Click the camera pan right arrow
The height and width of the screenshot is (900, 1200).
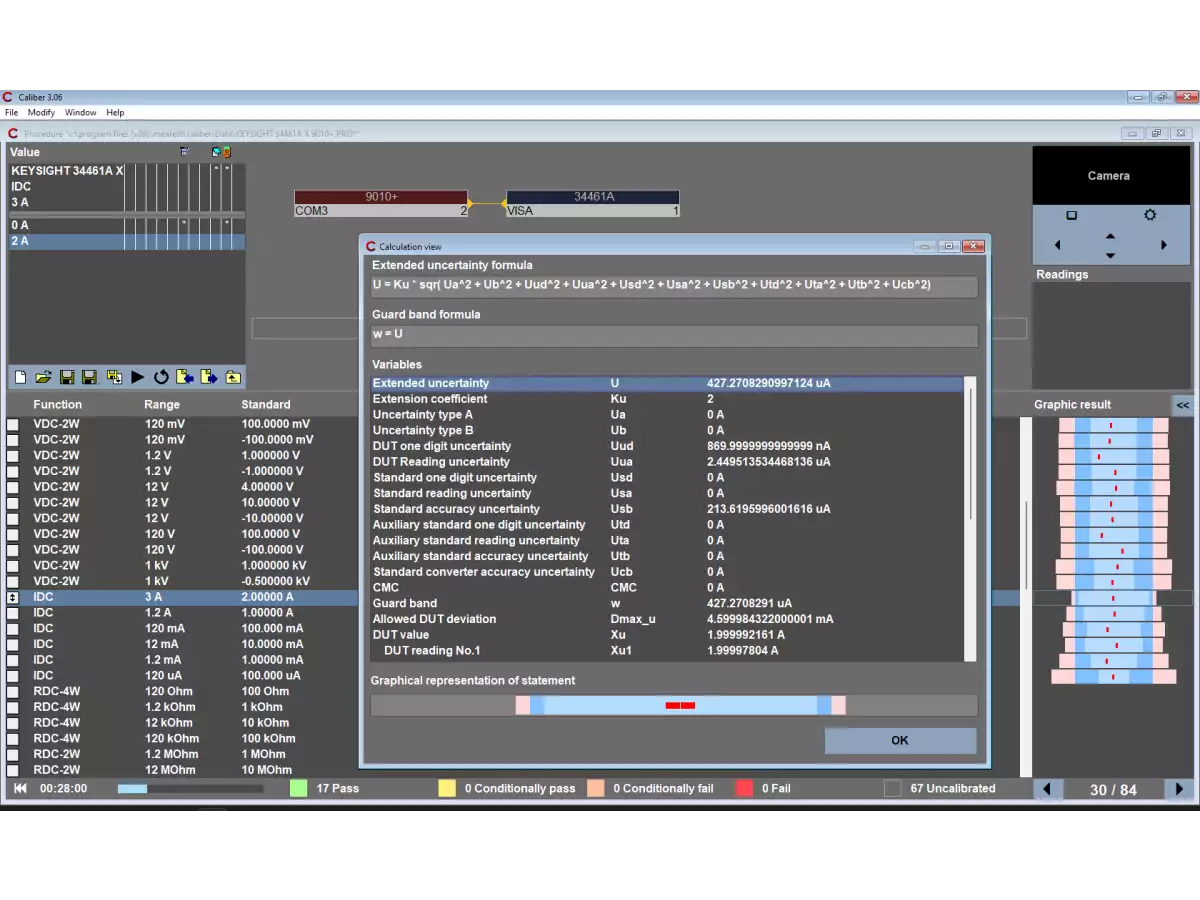[1163, 245]
